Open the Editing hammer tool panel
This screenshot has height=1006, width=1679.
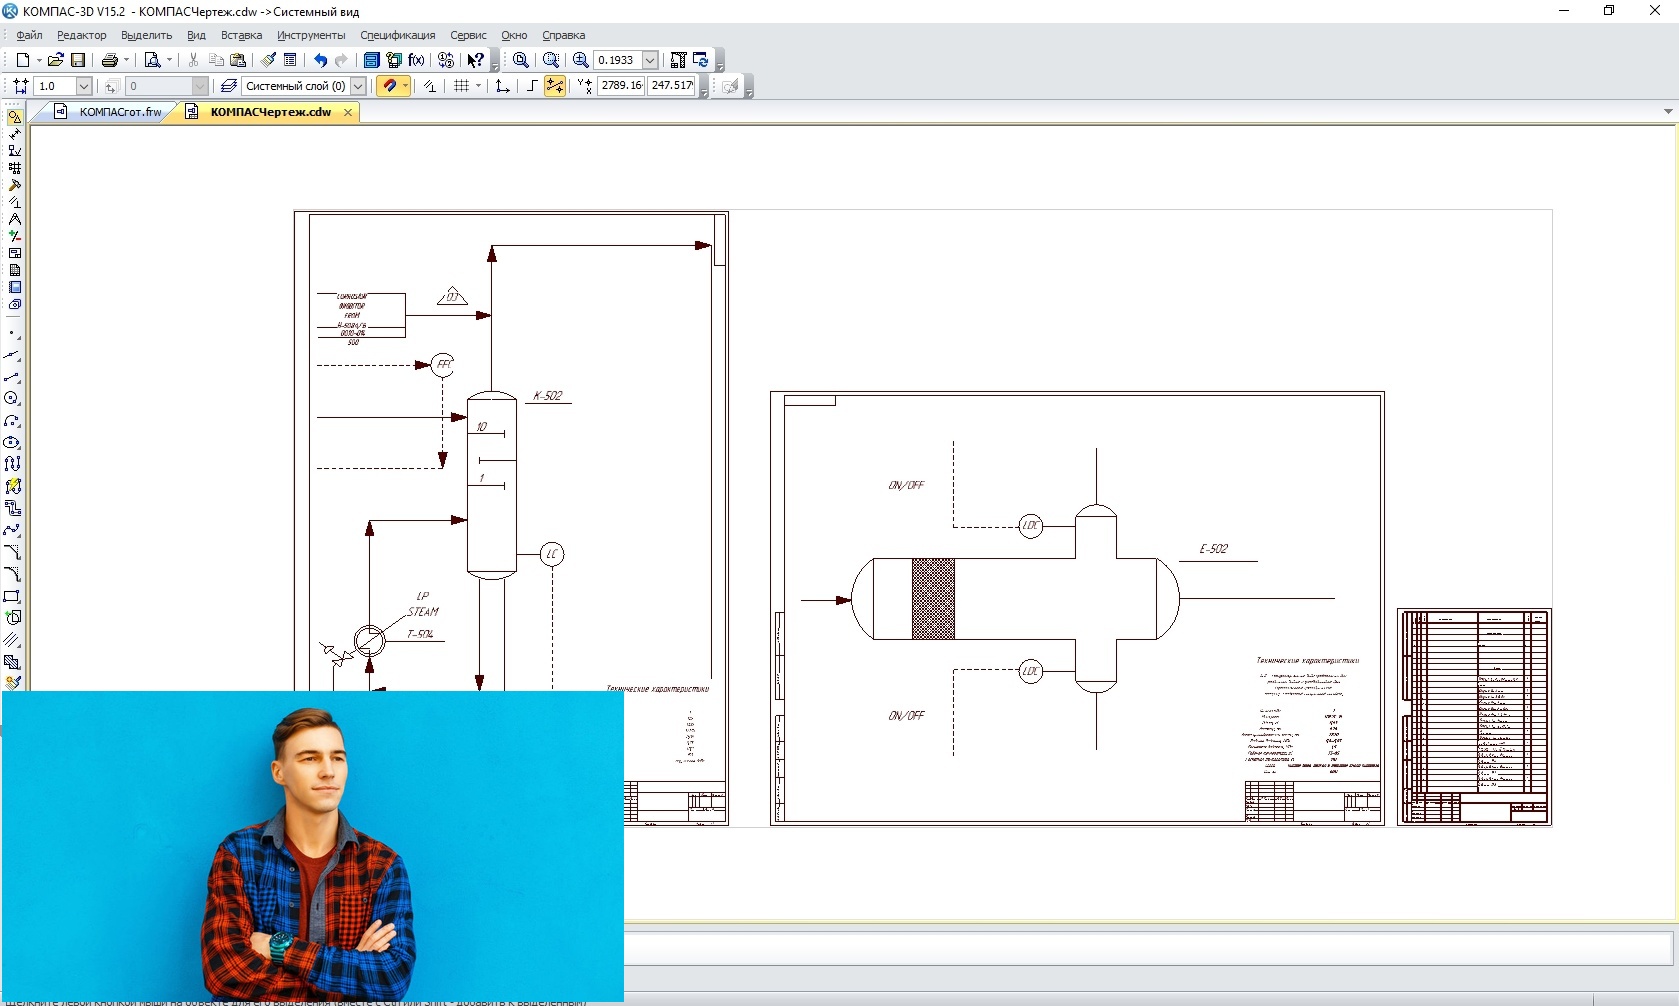14,185
